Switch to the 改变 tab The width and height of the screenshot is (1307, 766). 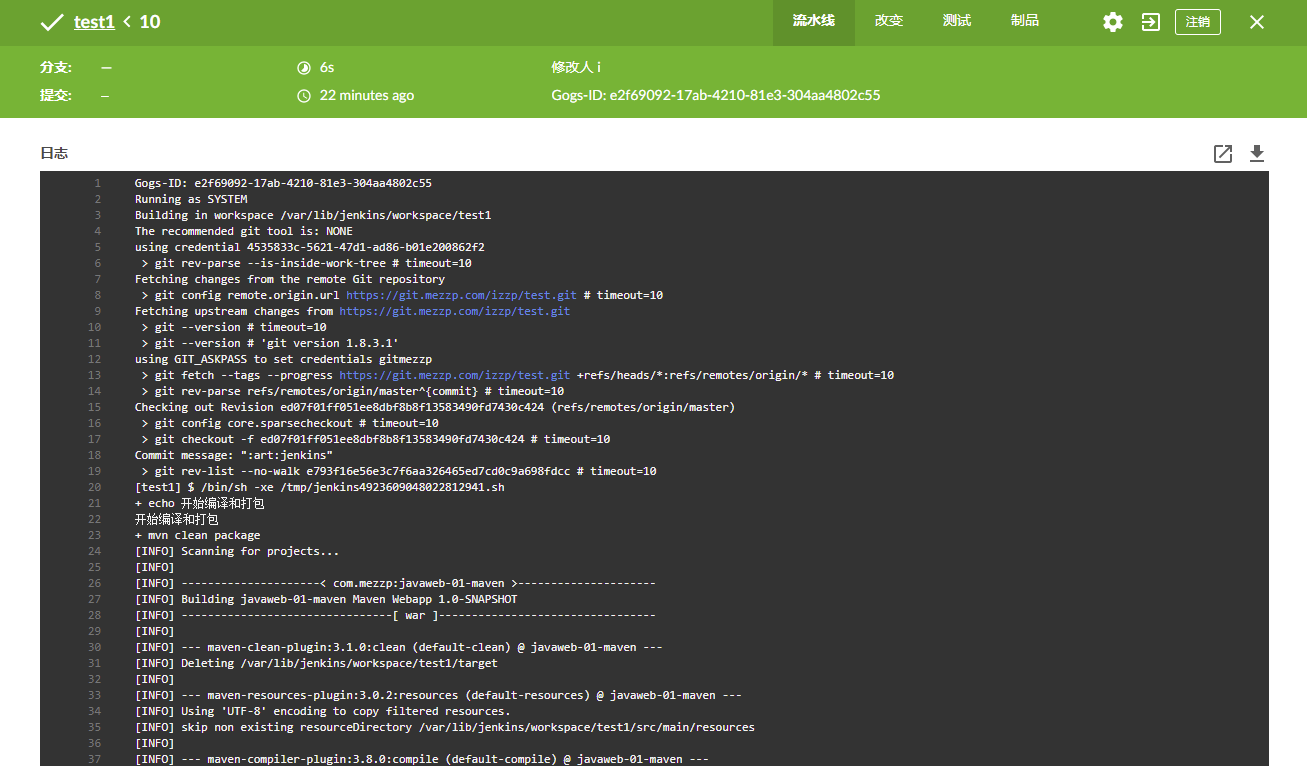point(889,22)
